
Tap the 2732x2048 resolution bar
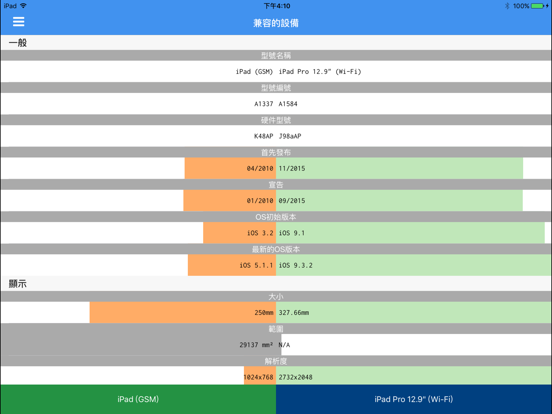coord(414,376)
